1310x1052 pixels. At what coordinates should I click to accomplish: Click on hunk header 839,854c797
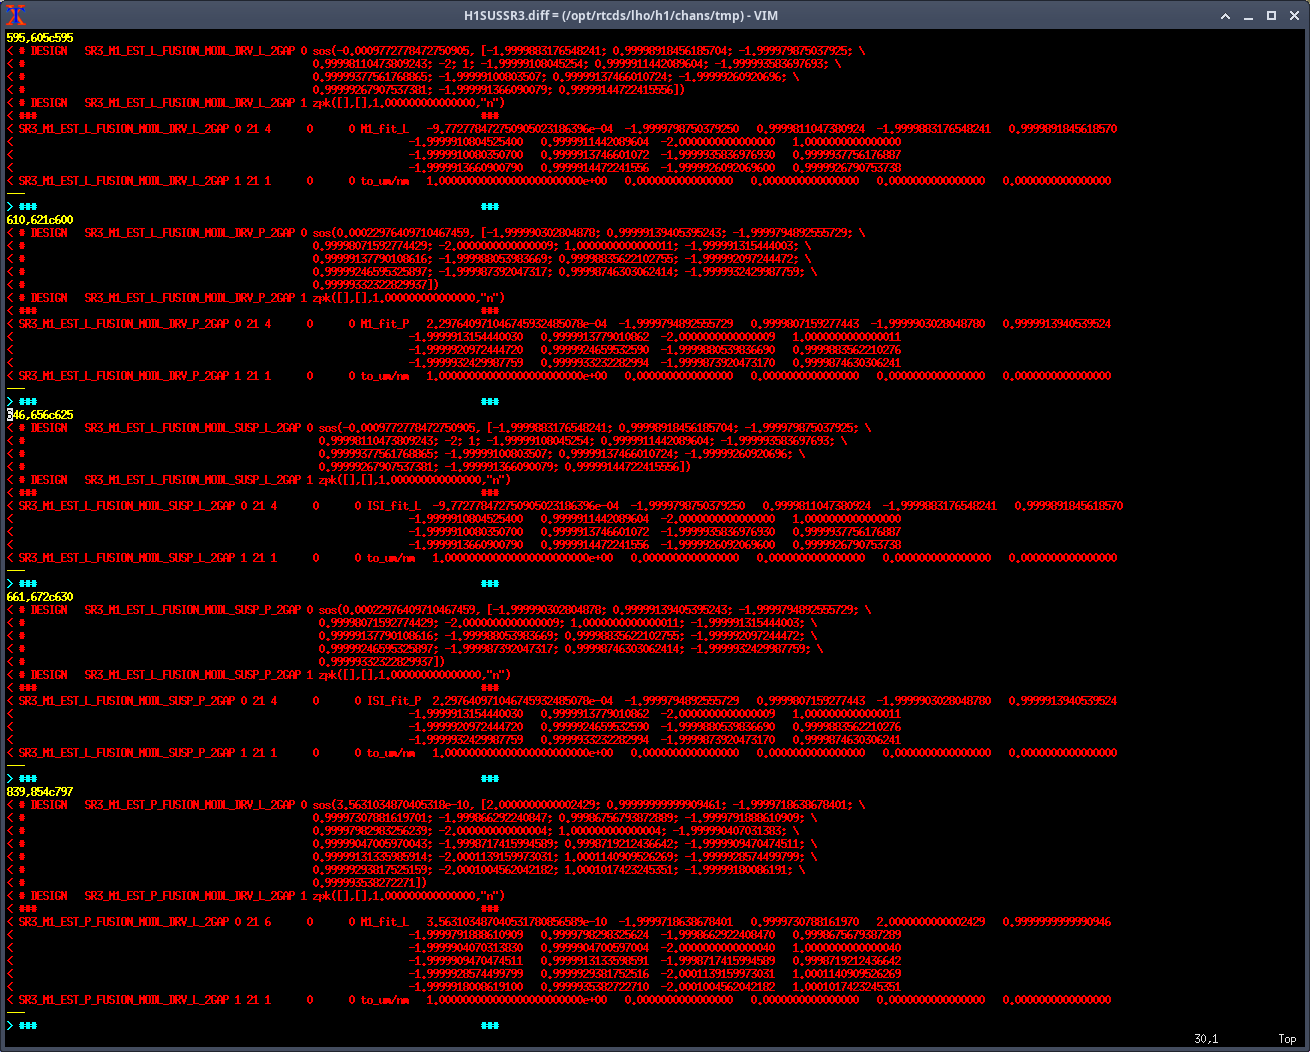[40, 792]
